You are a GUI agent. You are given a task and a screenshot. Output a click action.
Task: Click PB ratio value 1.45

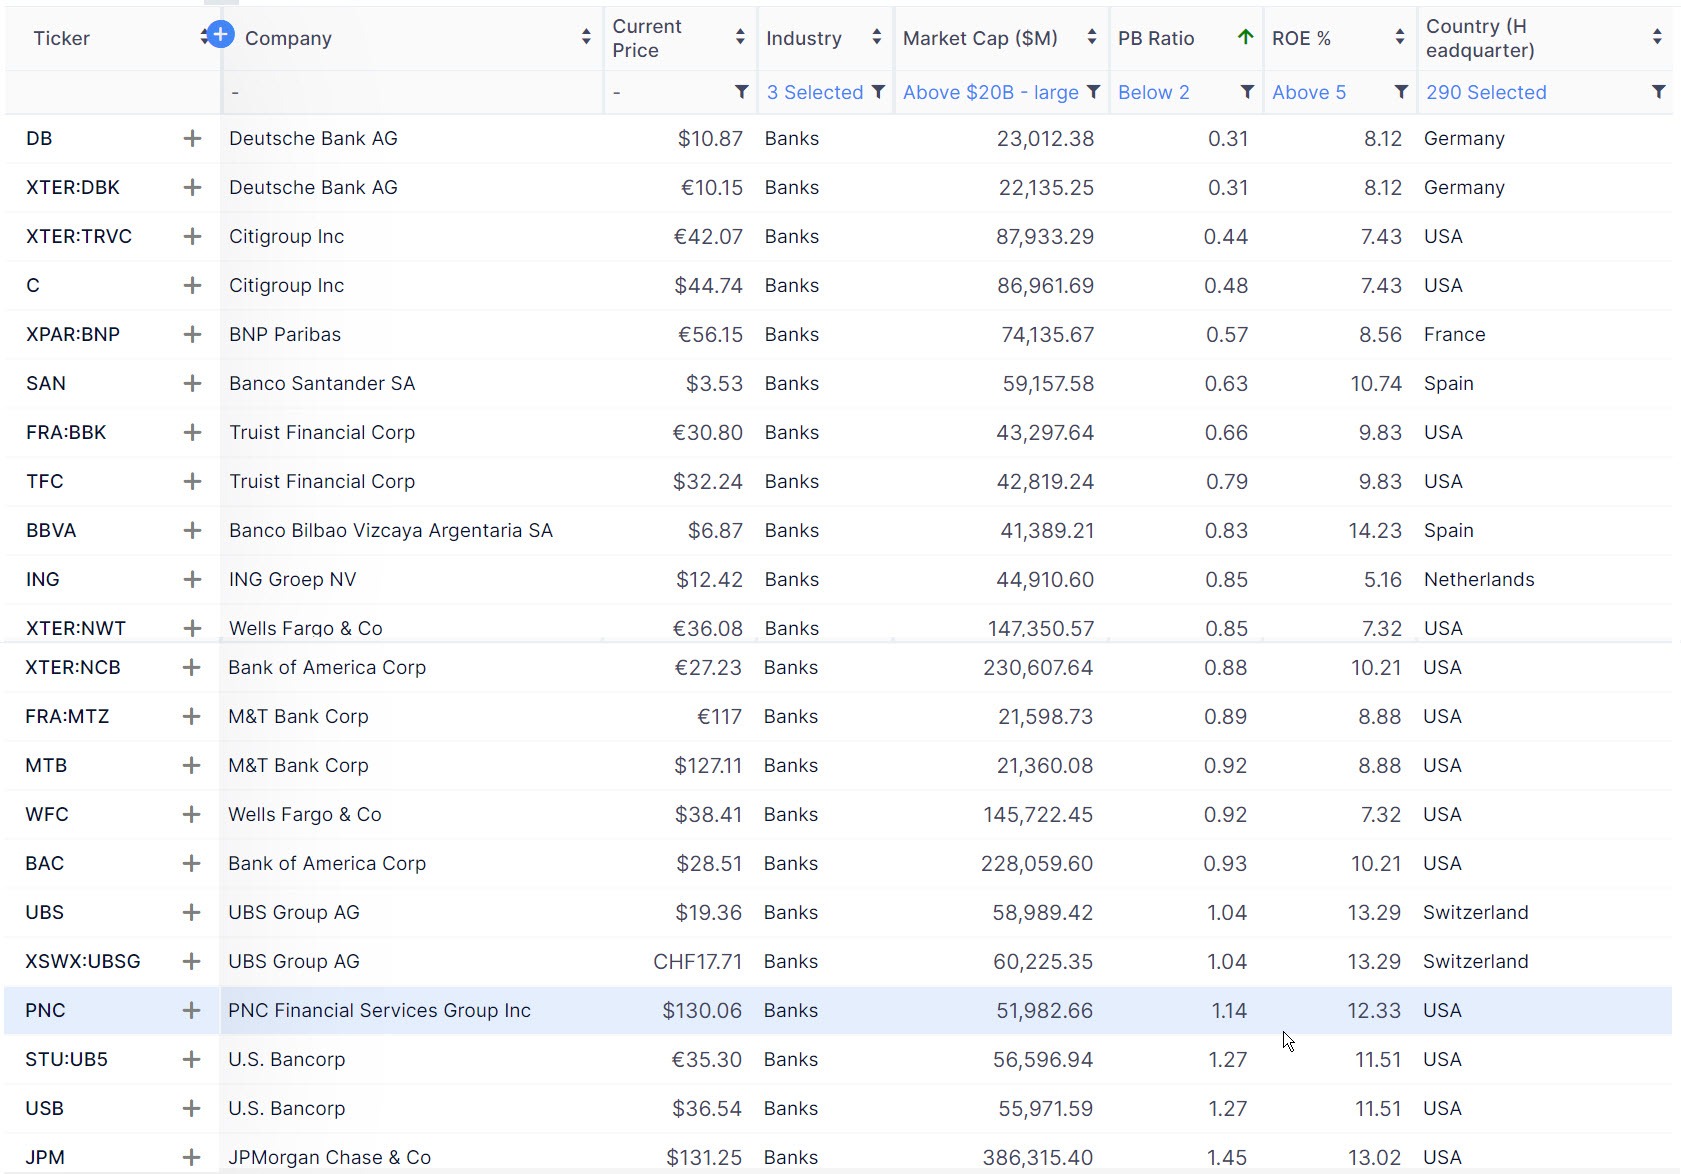[1227, 1158]
